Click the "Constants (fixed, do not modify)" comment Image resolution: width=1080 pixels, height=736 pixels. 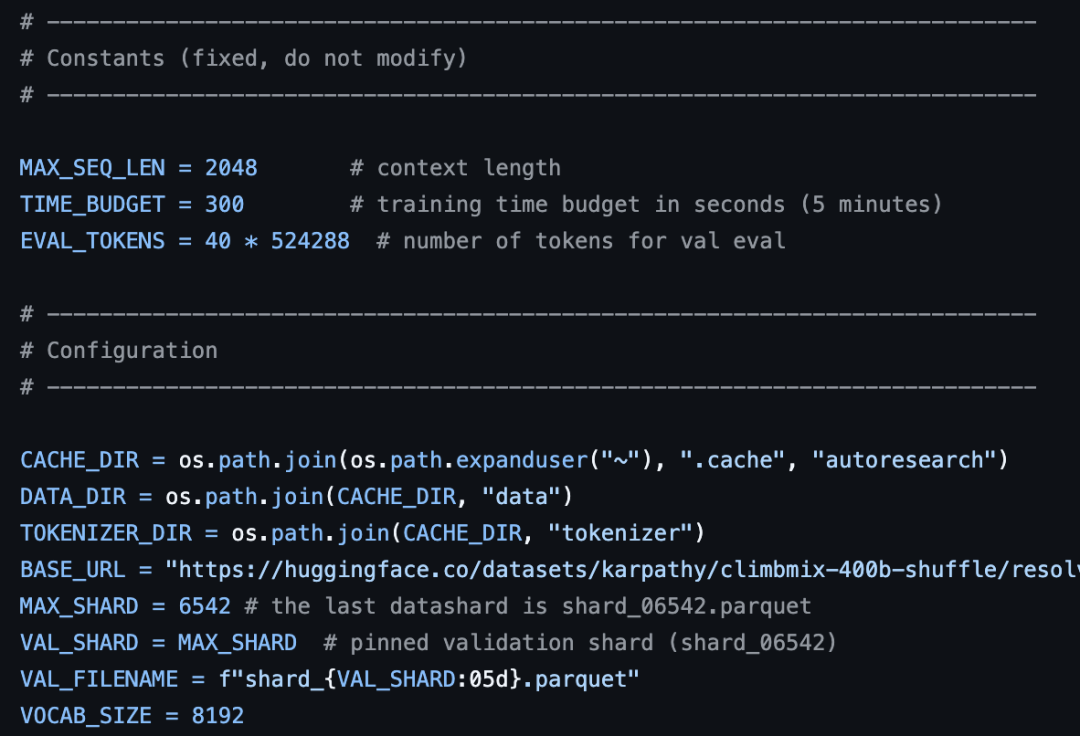pyautogui.click(x=256, y=58)
